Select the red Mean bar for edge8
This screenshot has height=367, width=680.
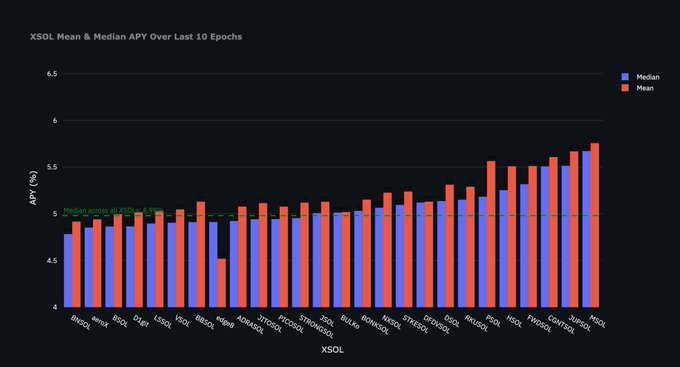(x=222, y=283)
